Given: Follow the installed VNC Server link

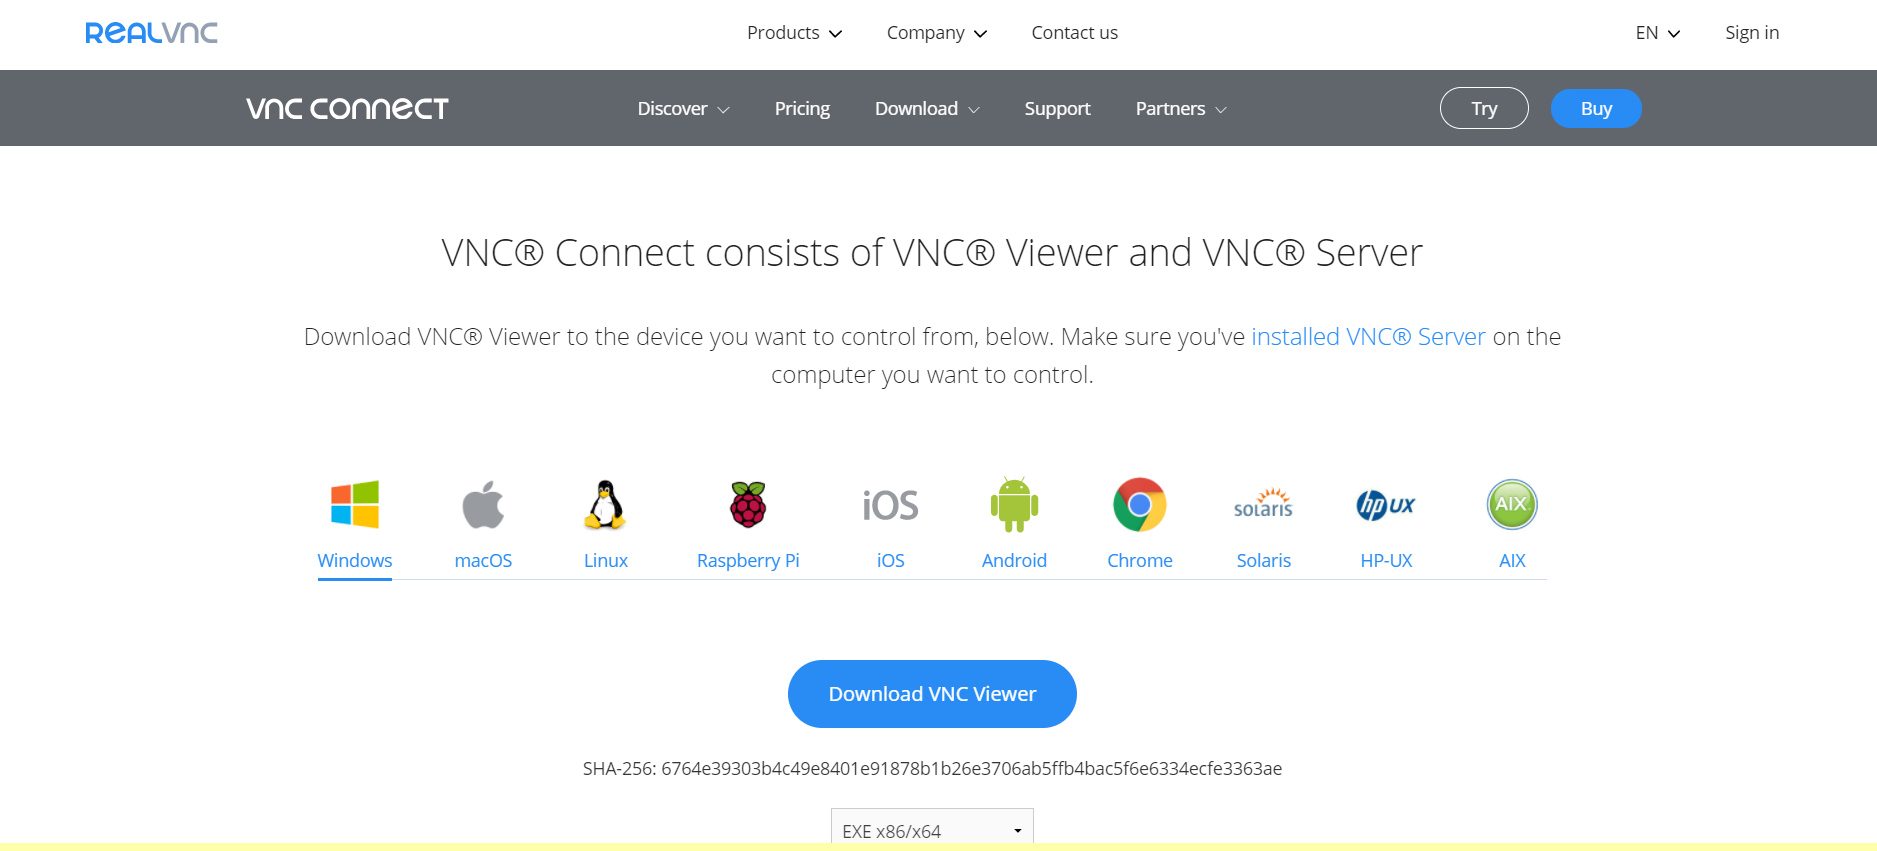Looking at the screenshot, I should coord(1368,337).
